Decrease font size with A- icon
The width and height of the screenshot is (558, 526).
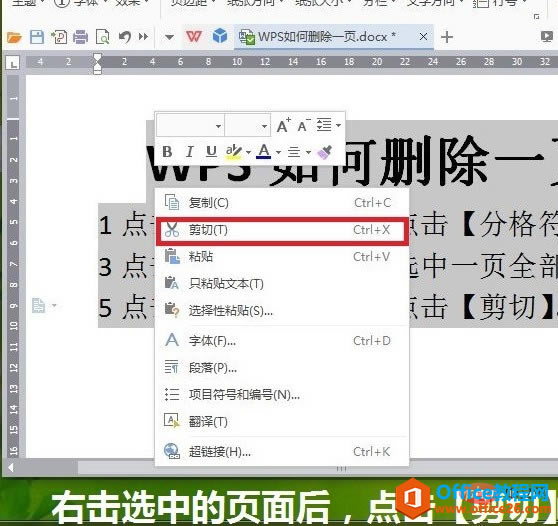click(304, 125)
